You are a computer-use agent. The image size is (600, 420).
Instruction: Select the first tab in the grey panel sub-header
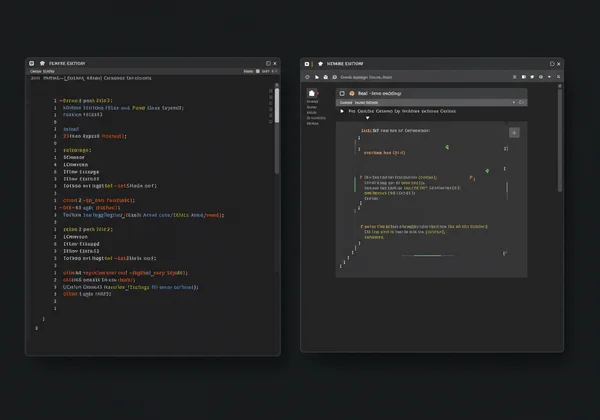click(x=346, y=103)
